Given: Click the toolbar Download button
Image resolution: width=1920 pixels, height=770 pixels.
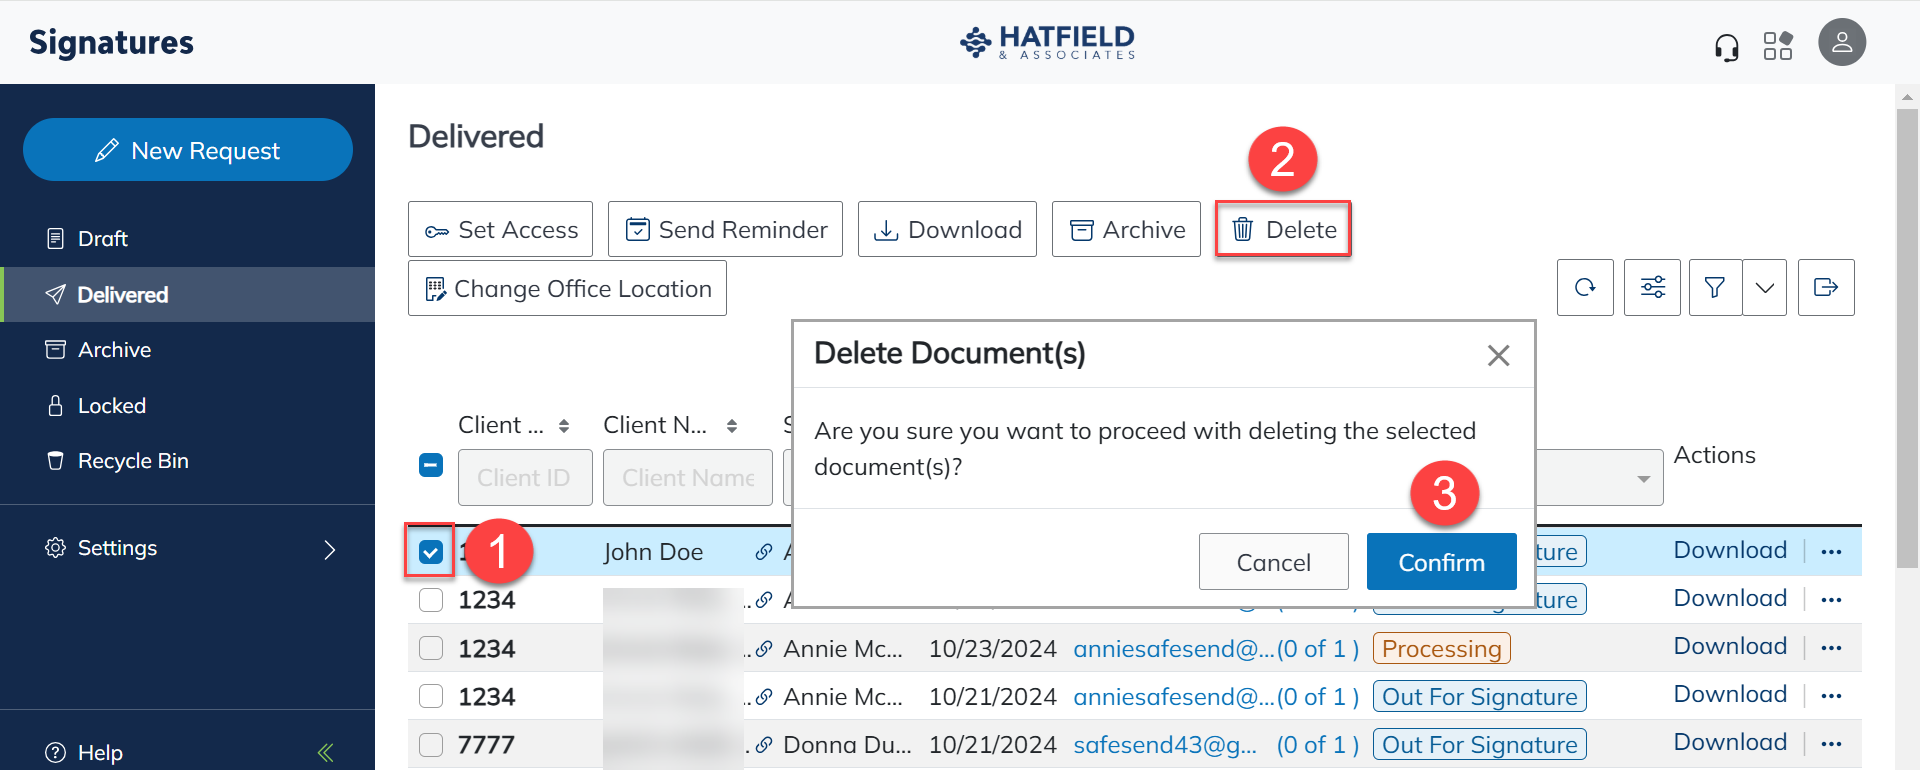Looking at the screenshot, I should (x=947, y=229).
